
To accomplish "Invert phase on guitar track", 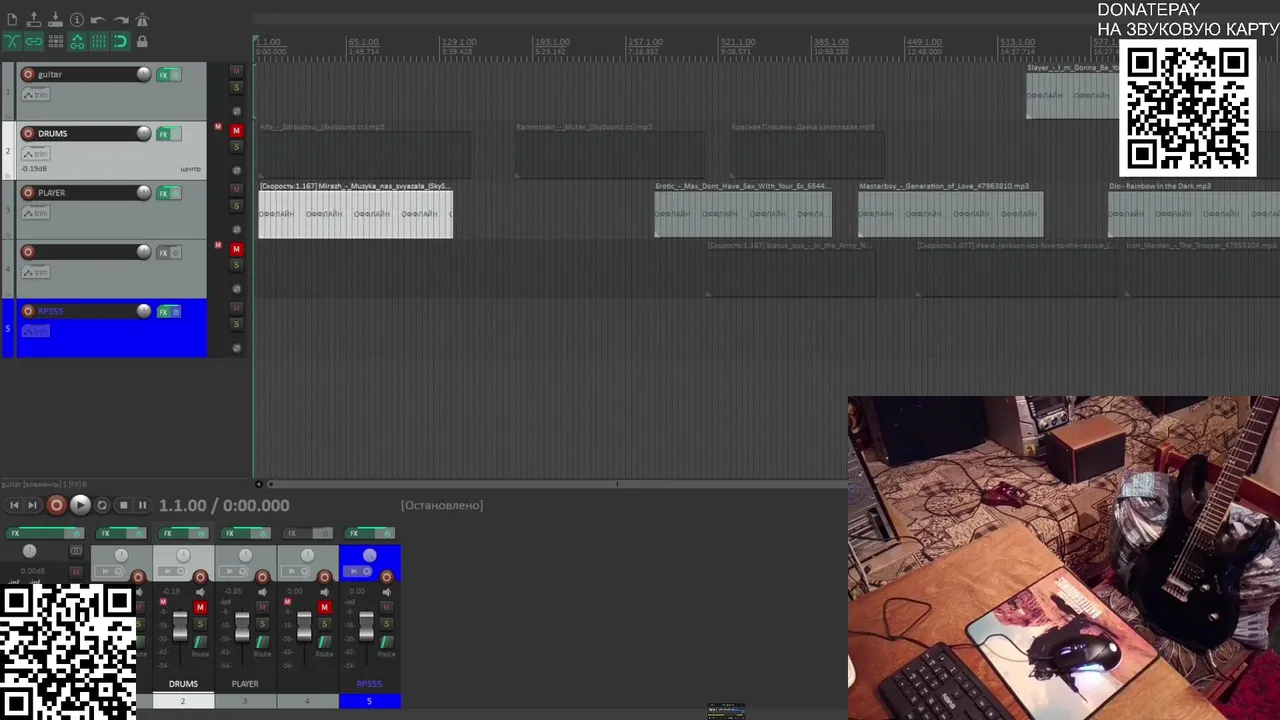I will pos(236,111).
